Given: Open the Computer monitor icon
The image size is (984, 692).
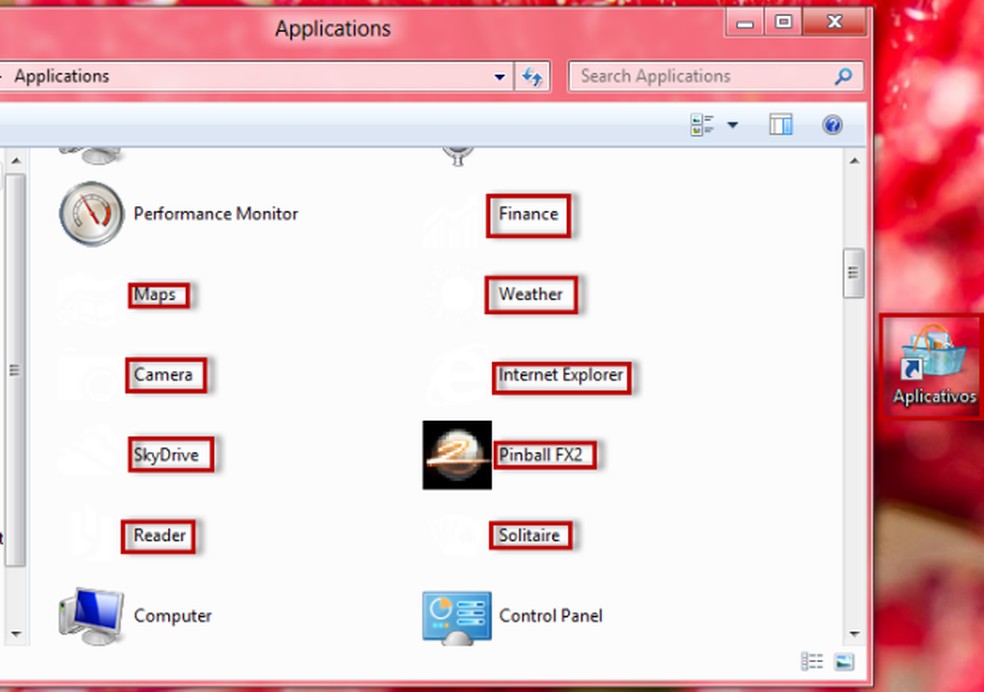Looking at the screenshot, I should coord(92,616).
